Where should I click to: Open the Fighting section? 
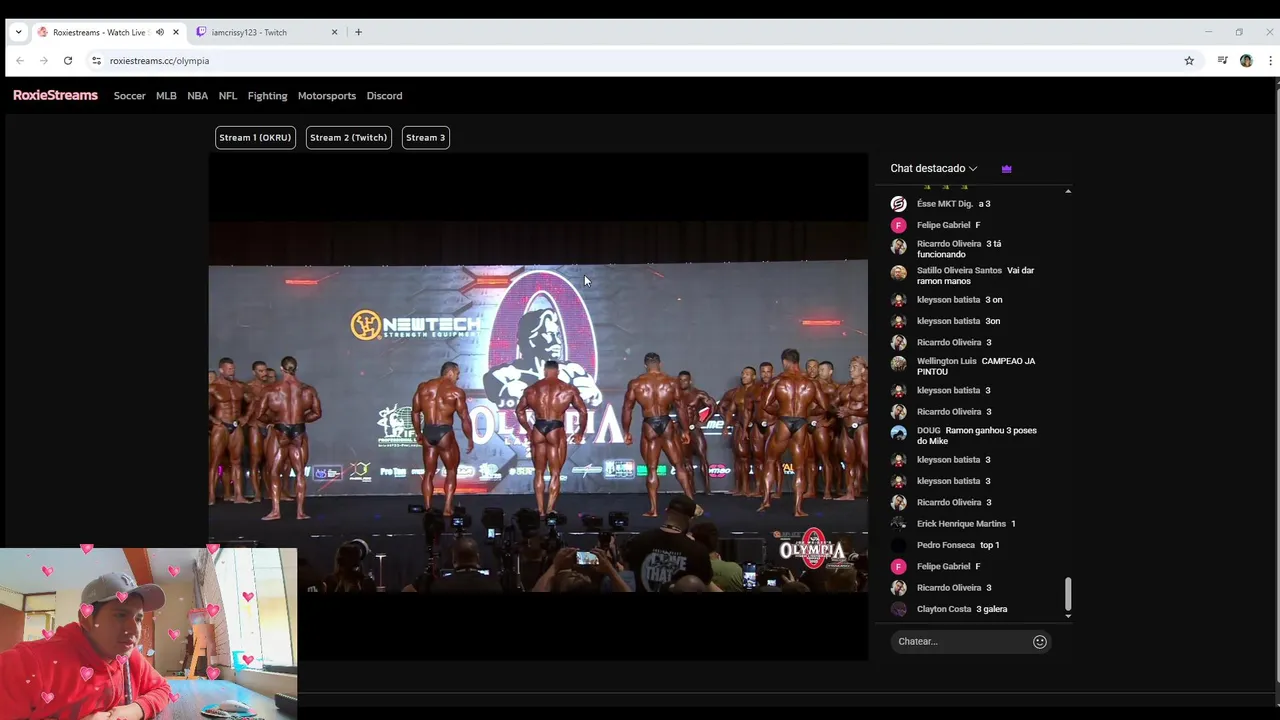pos(267,96)
